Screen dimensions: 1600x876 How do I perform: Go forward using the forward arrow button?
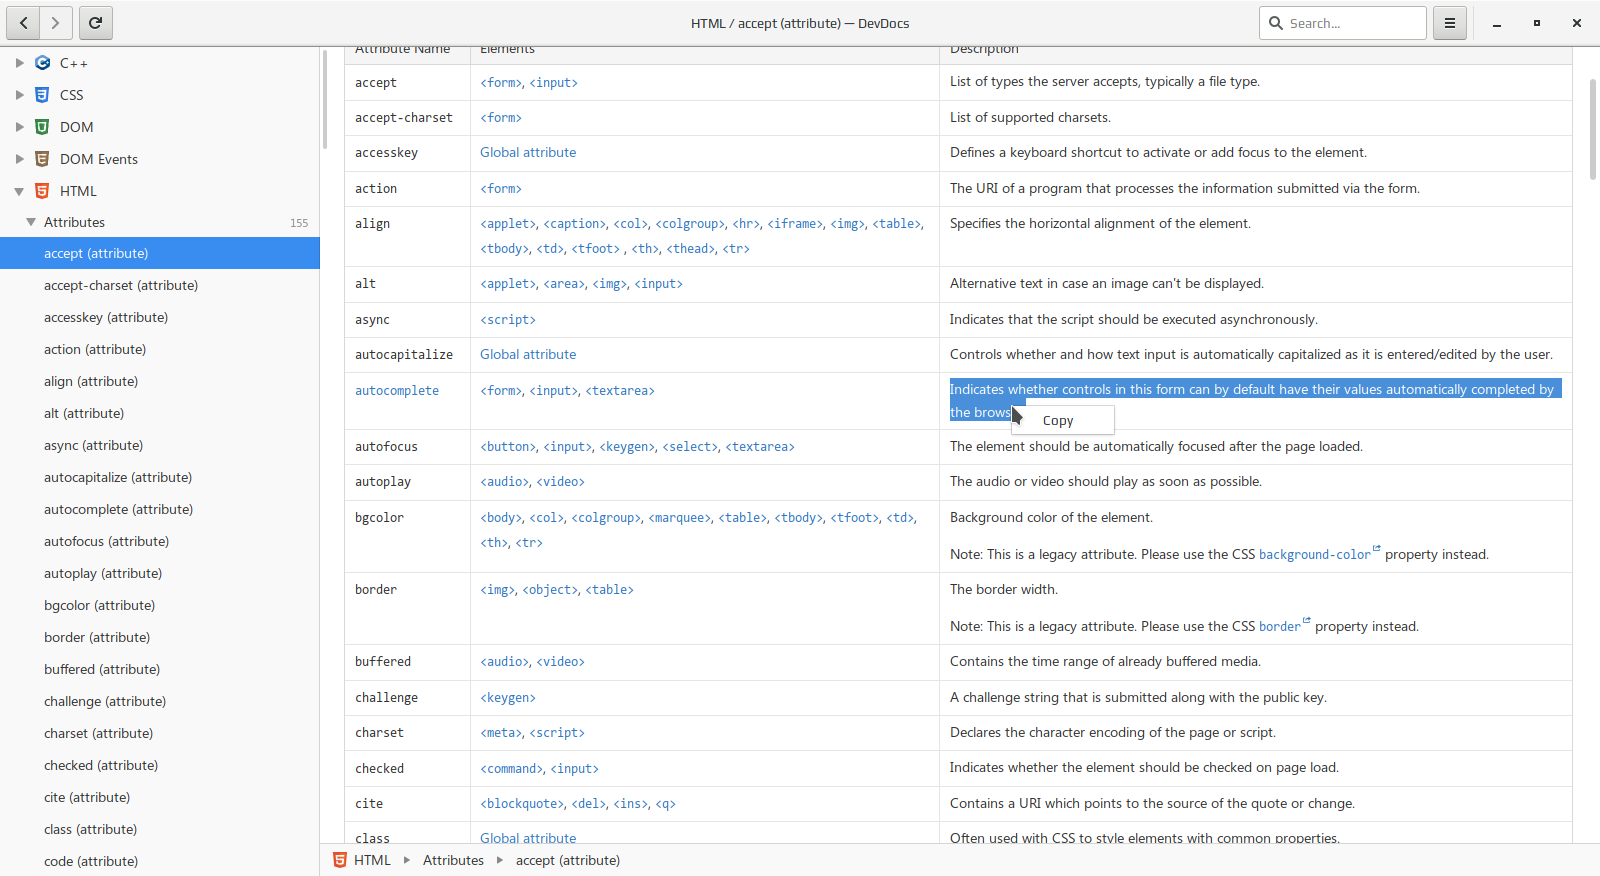point(56,23)
